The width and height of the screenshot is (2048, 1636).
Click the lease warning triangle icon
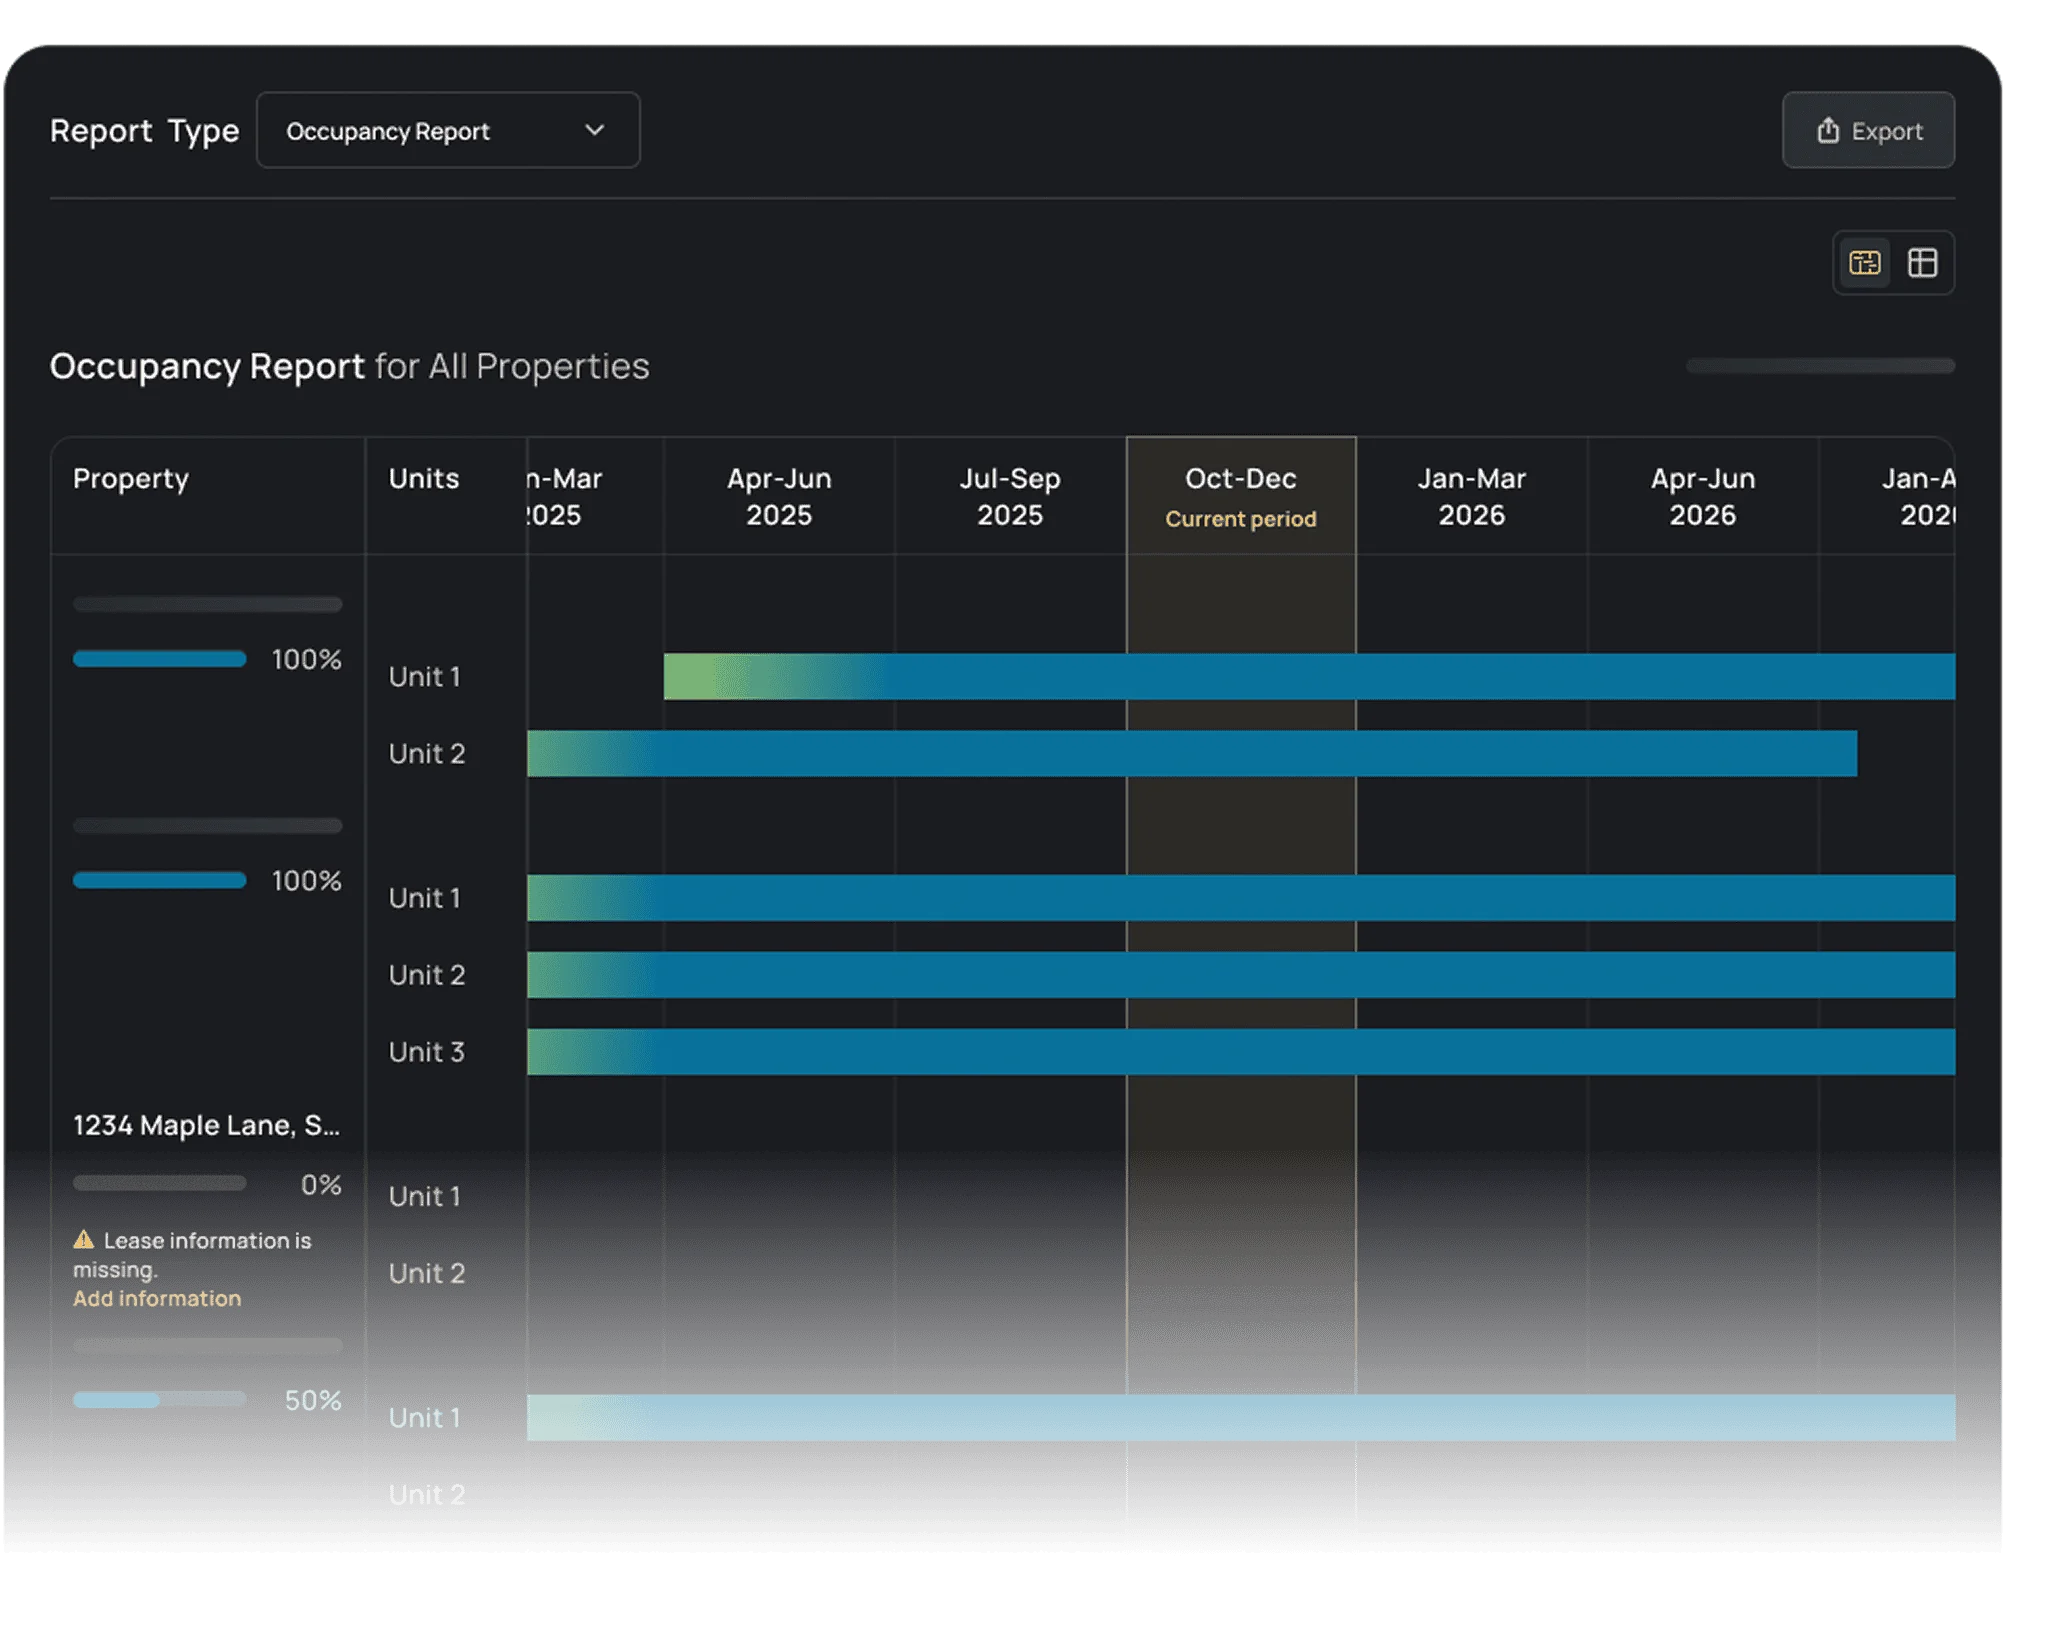83,1240
